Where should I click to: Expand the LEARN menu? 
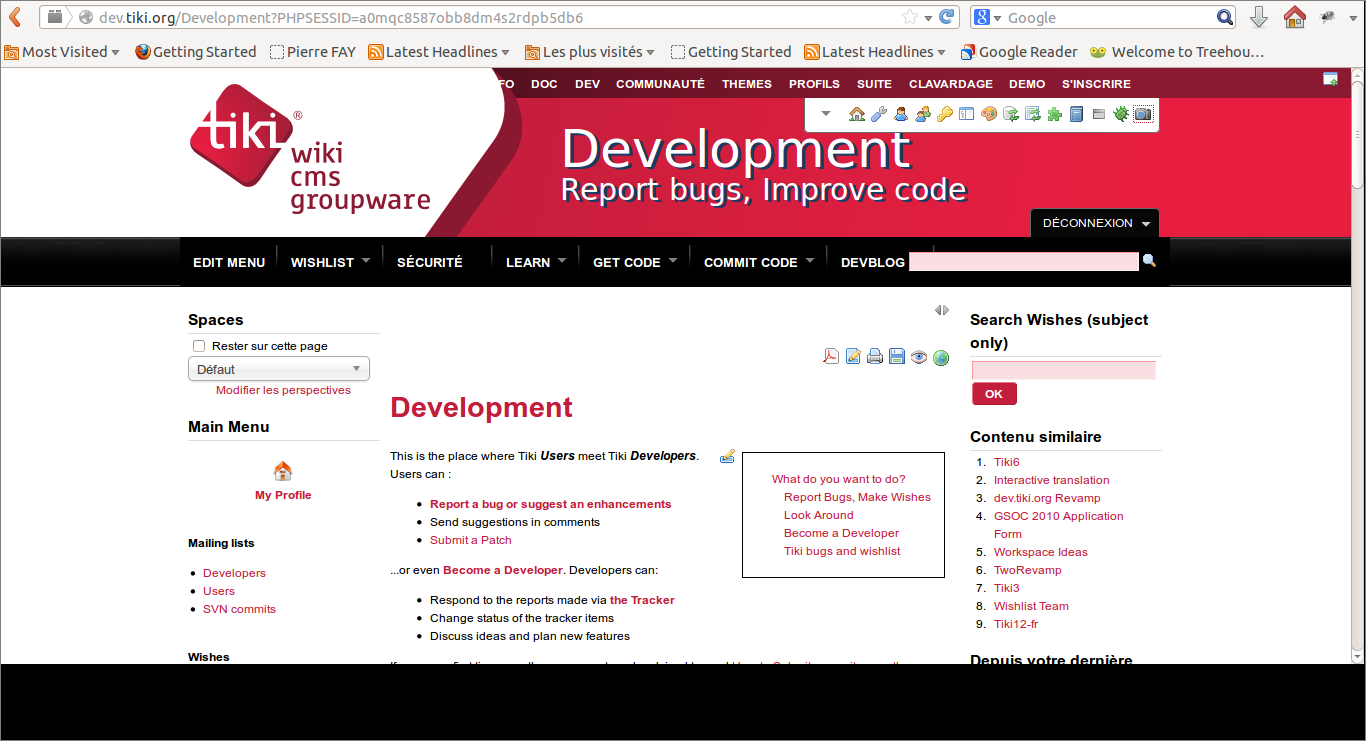[x=562, y=260]
